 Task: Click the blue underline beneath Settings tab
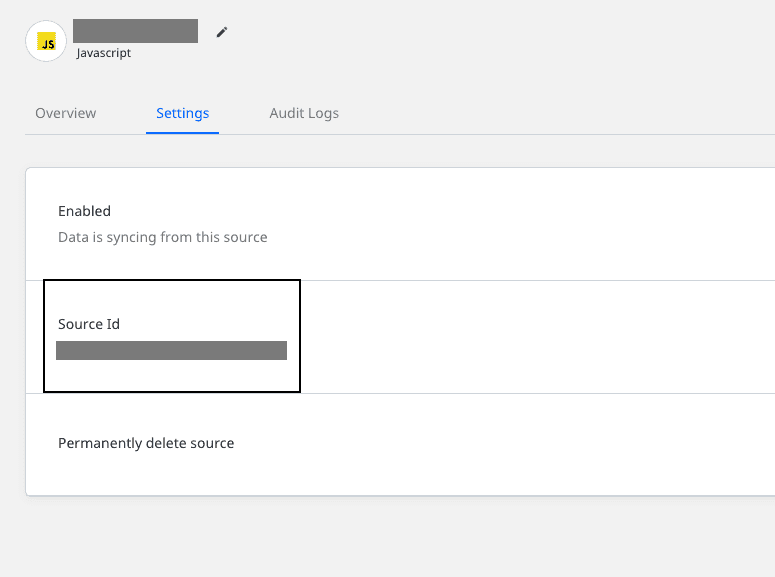(182, 133)
